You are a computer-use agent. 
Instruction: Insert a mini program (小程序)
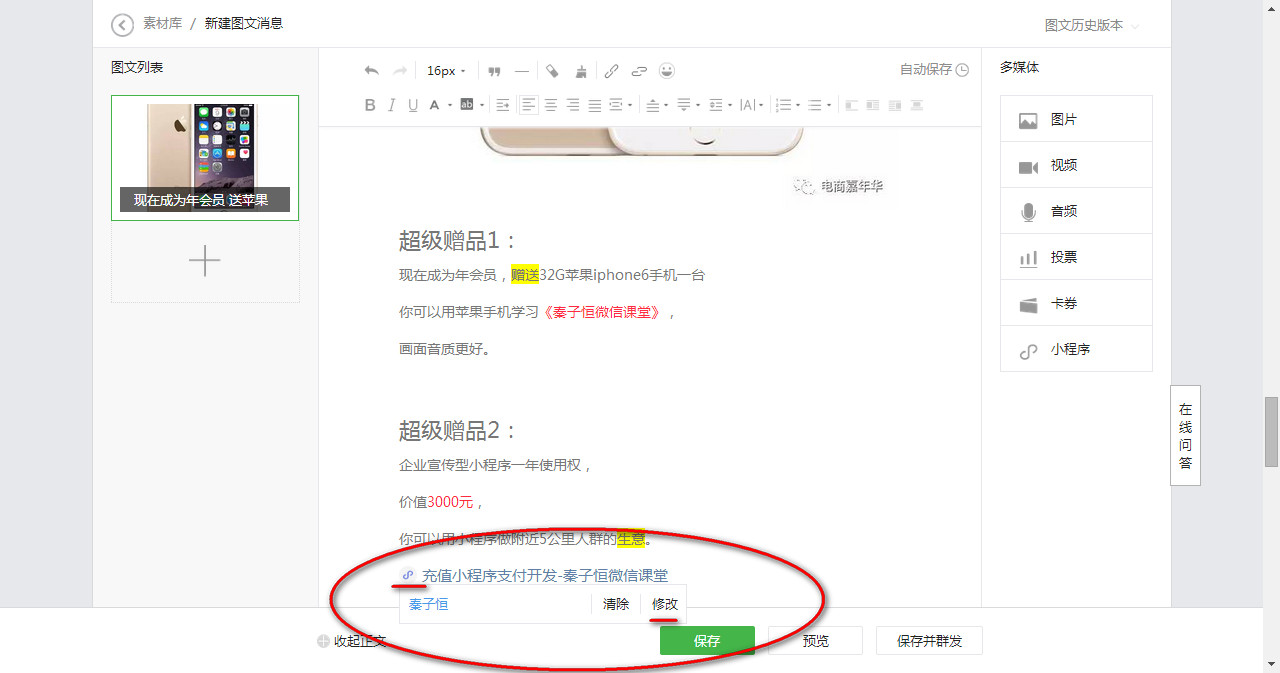pyautogui.click(x=1076, y=350)
